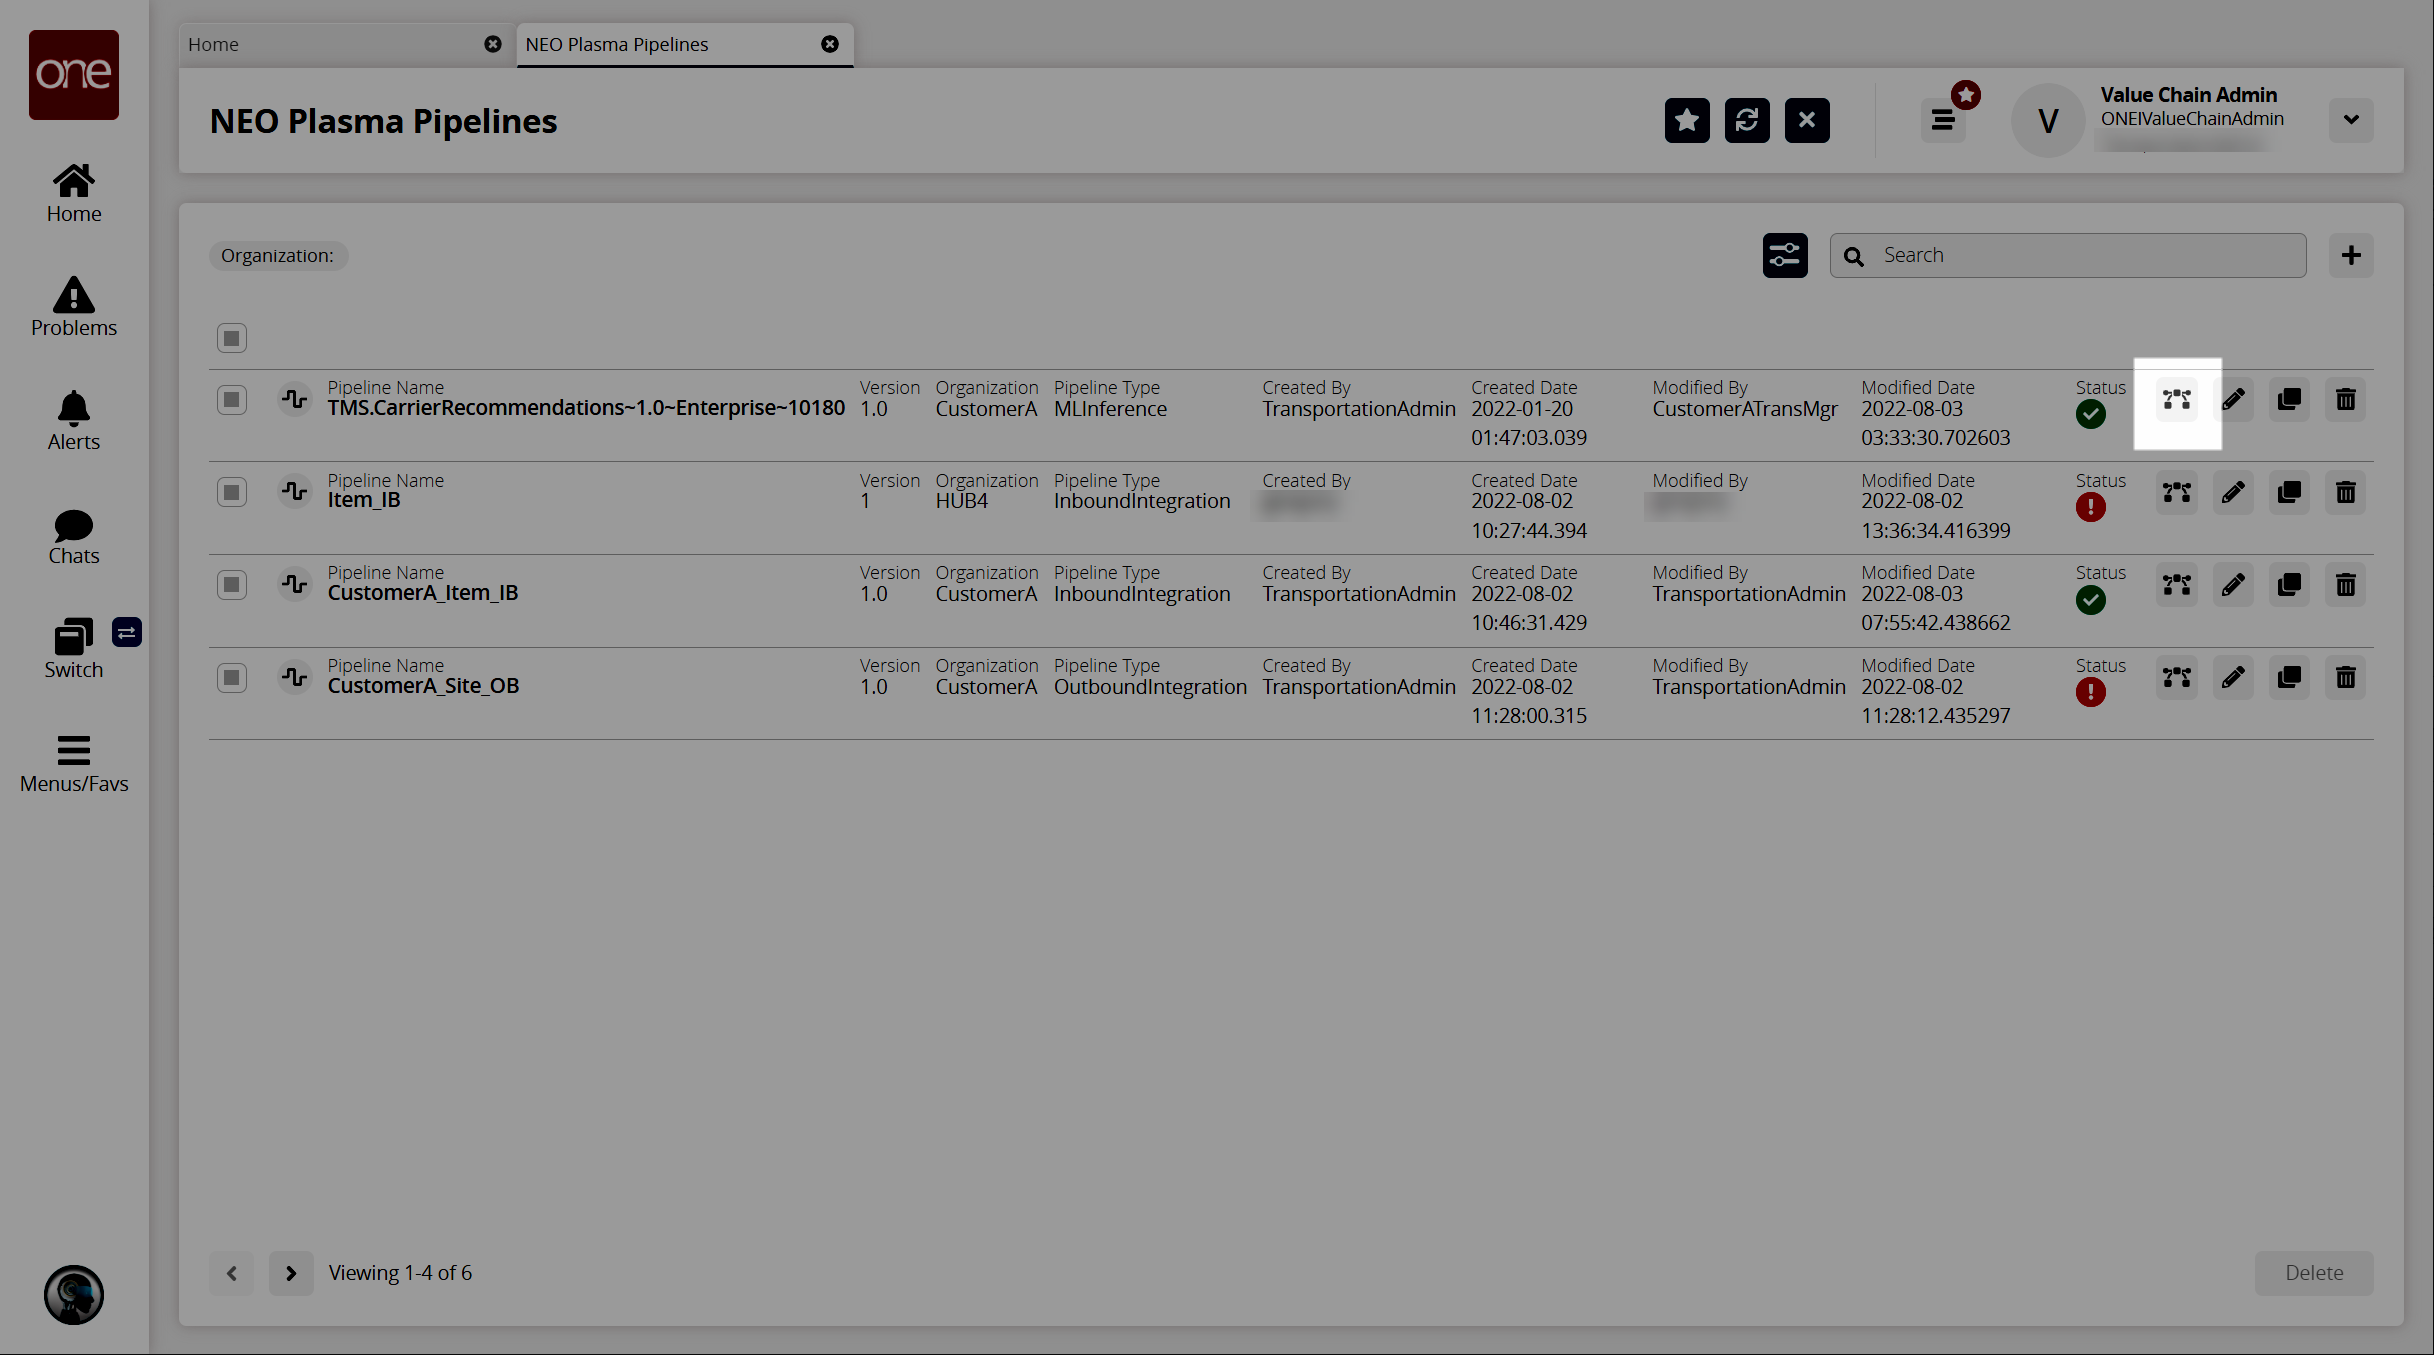Image resolution: width=2434 pixels, height=1355 pixels.
Task: Toggle the select-all checkbox above list
Action: click(x=232, y=338)
